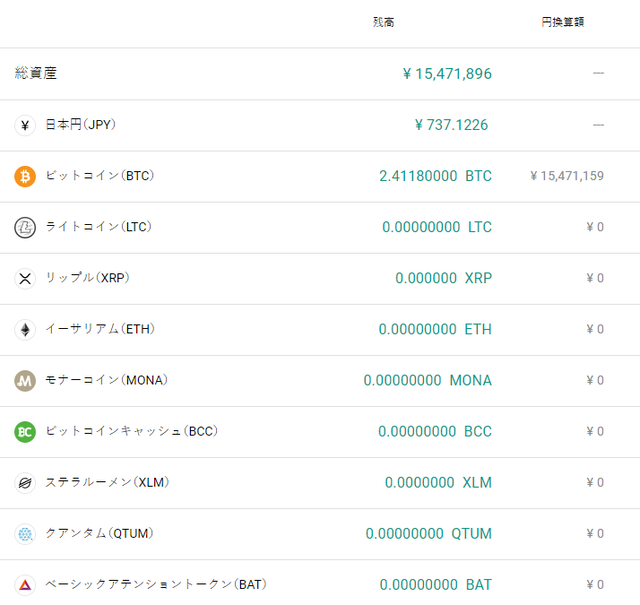The width and height of the screenshot is (640, 605).
Task: Select the 日本円(JPY) row label
Action: tap(80, 125)
